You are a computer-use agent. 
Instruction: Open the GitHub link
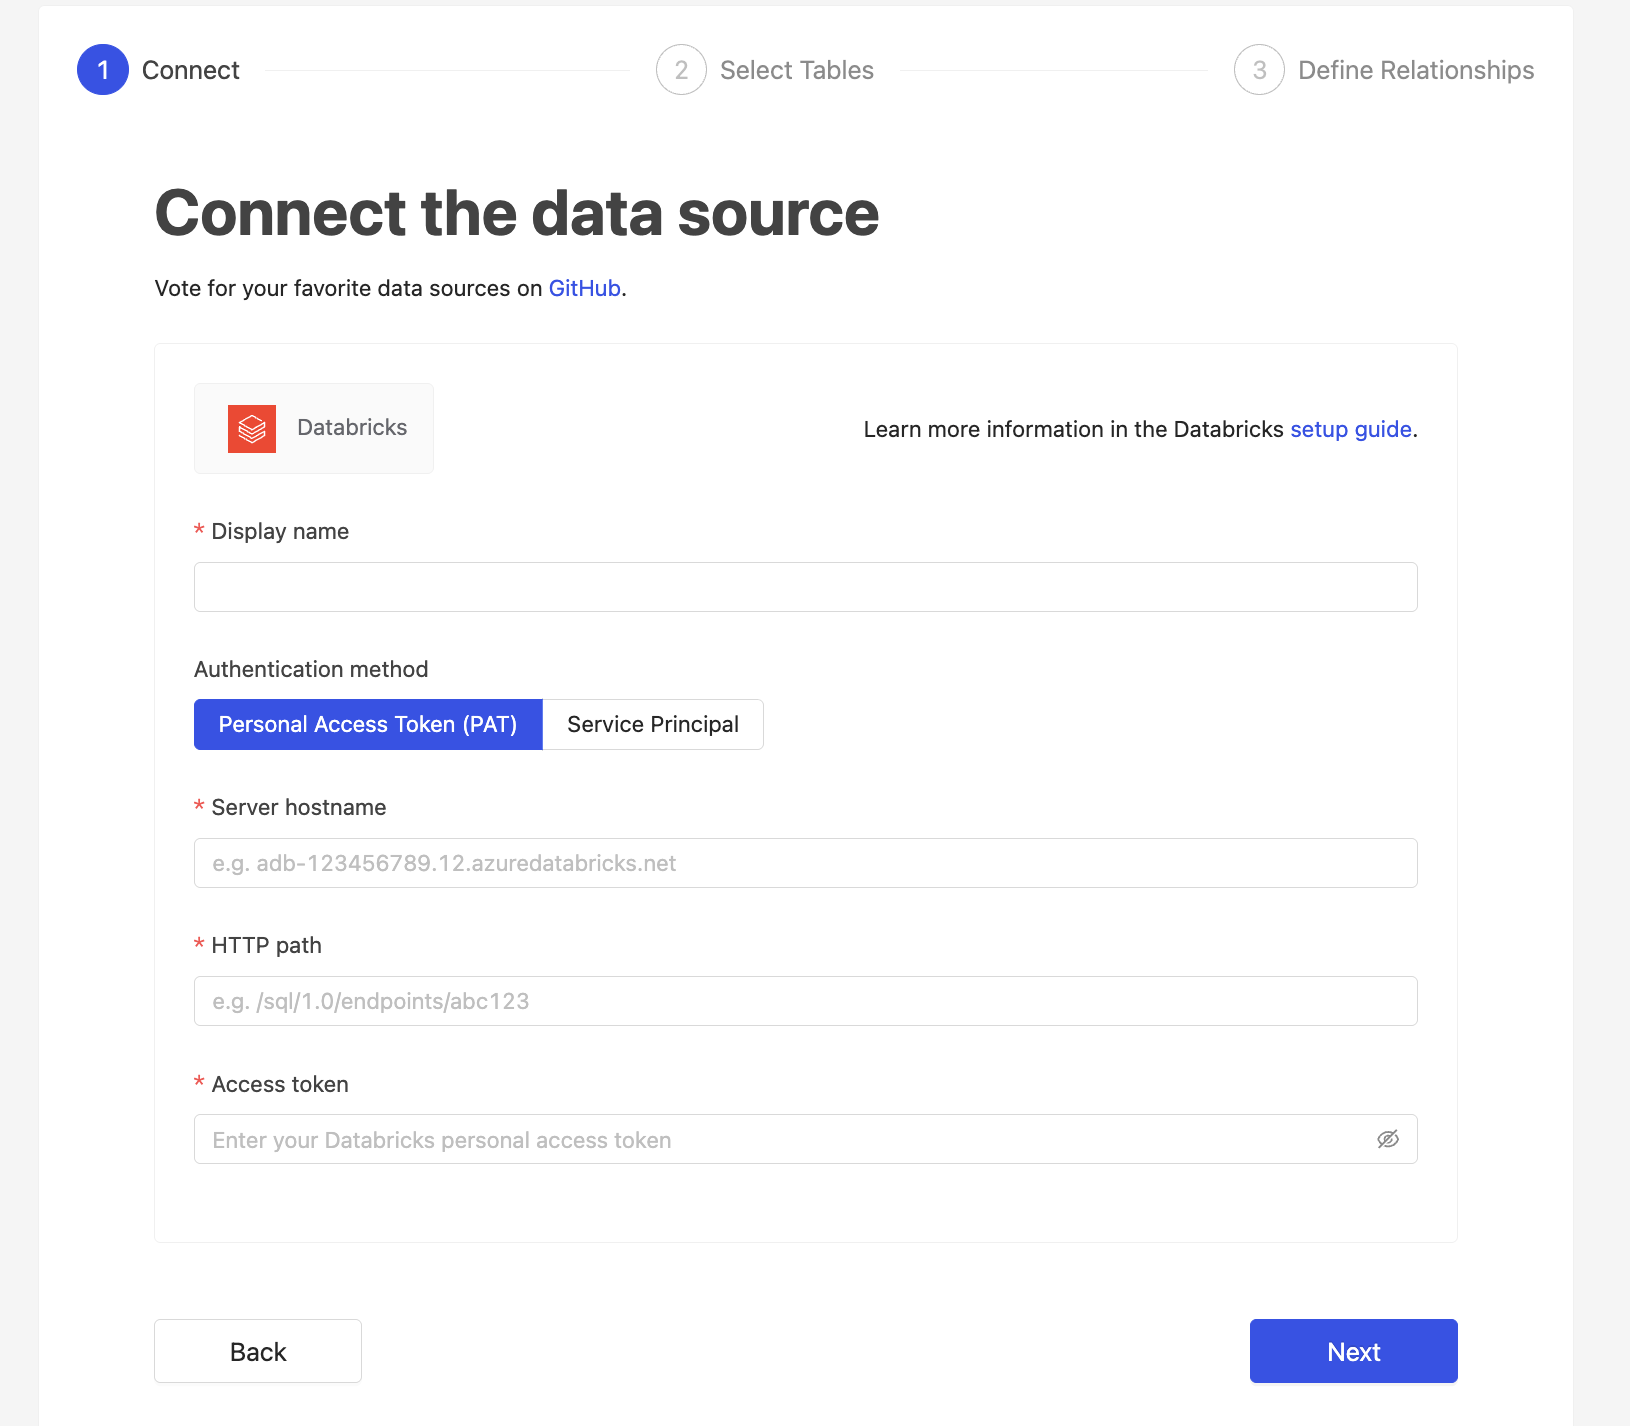coord(584,288)
